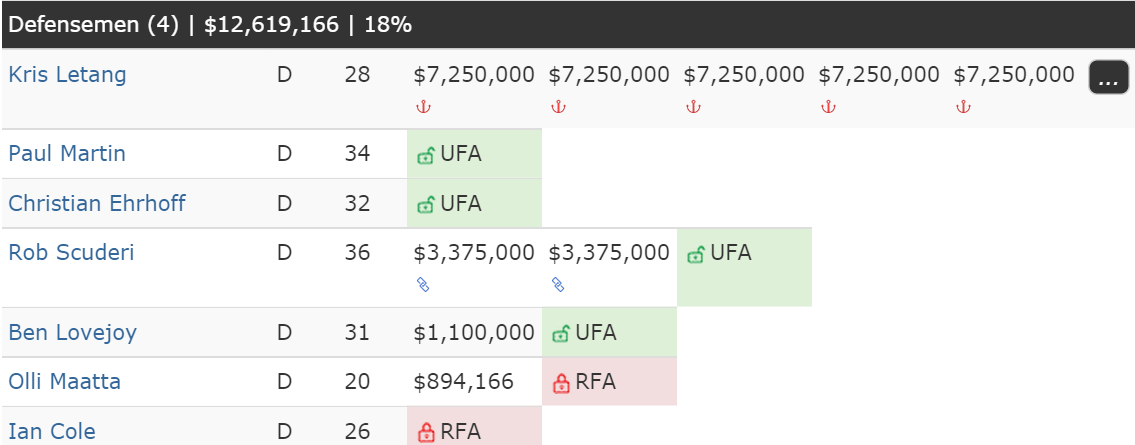Open Paul Martin's player page
The height and width of the screenshot is (445, 1135).
(67, 153)
